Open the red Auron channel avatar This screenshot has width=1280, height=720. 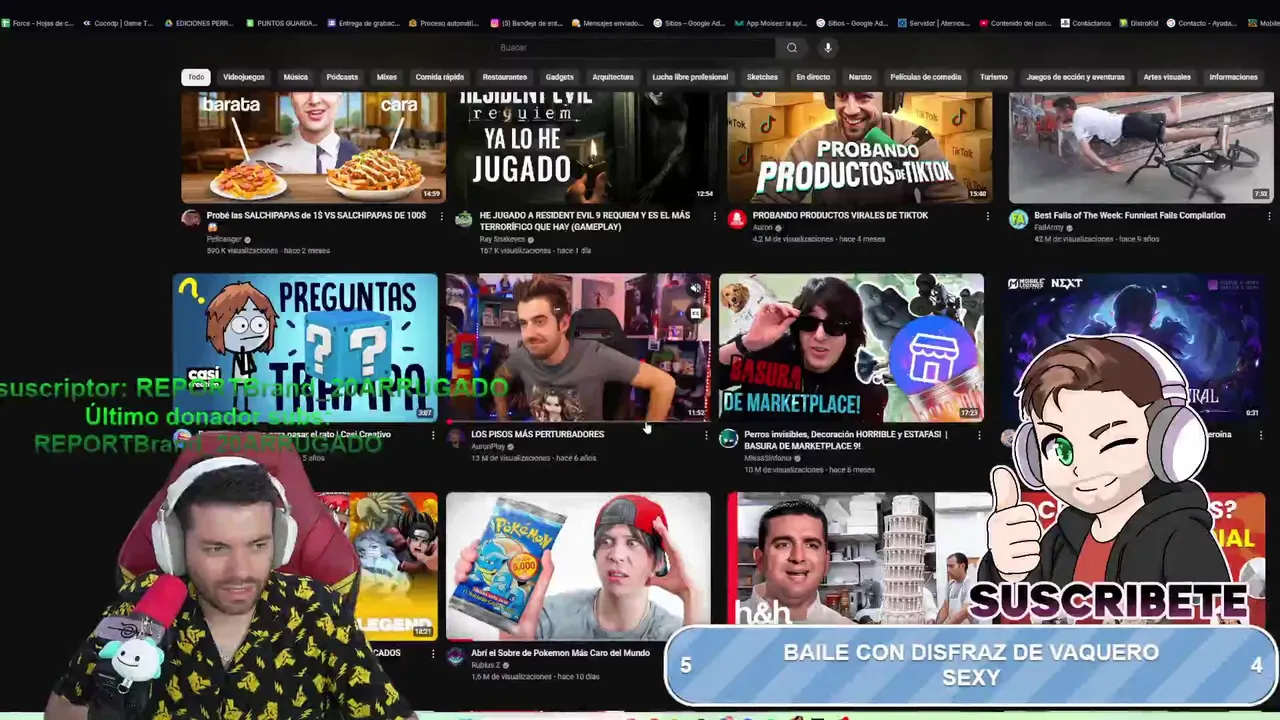click(737, 219)
